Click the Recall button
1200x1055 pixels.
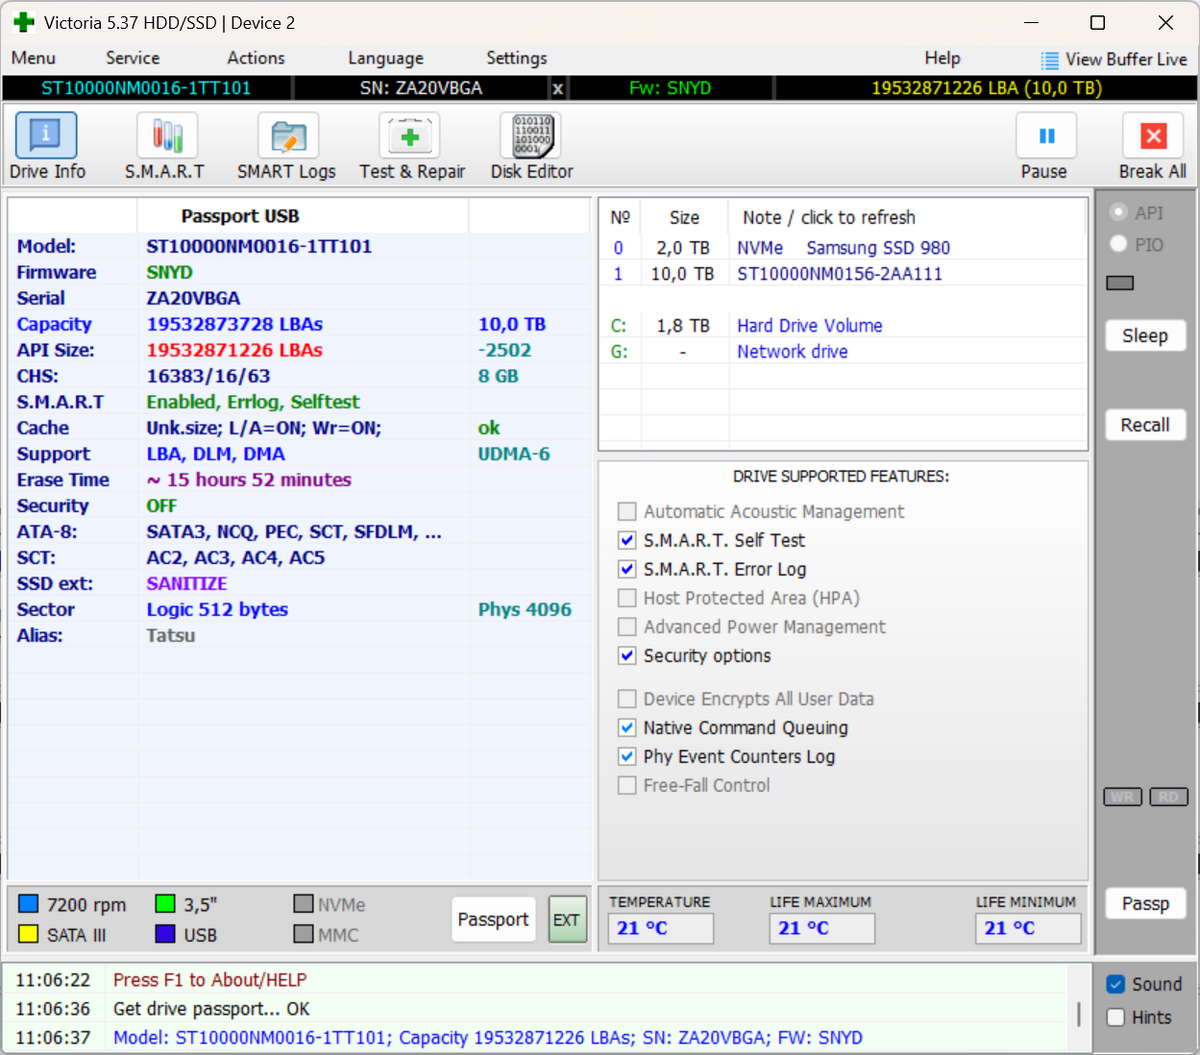point(1145,425)
